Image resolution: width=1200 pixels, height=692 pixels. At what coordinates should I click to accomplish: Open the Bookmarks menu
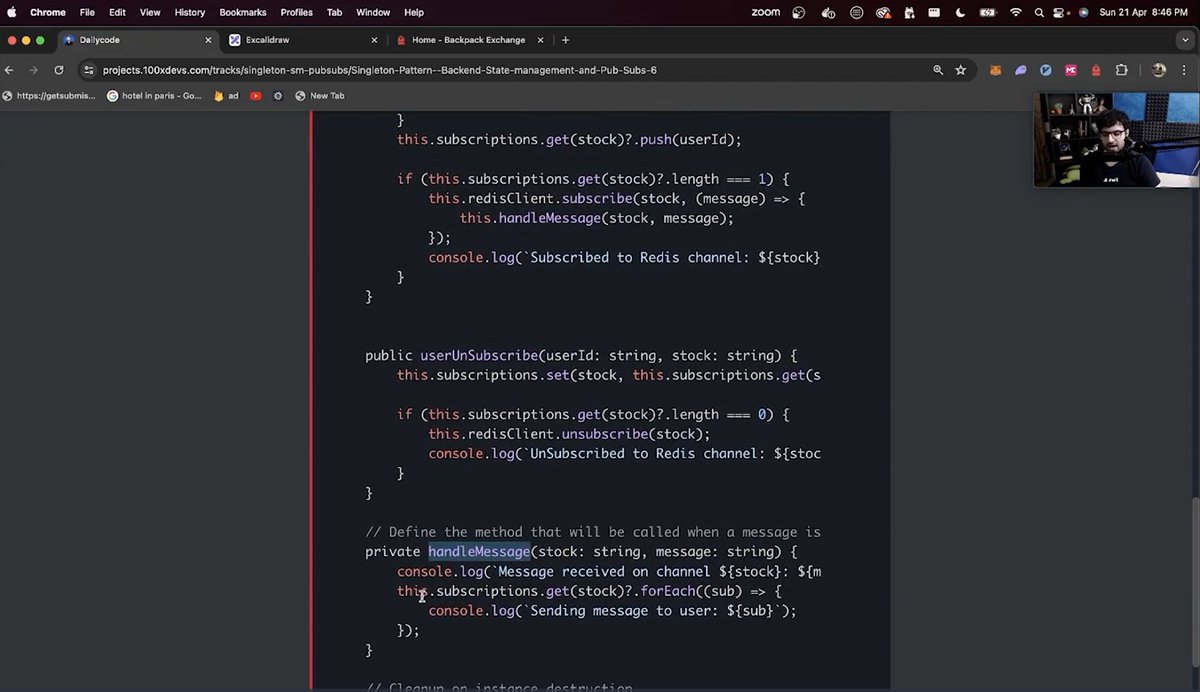tap(243, 12)
